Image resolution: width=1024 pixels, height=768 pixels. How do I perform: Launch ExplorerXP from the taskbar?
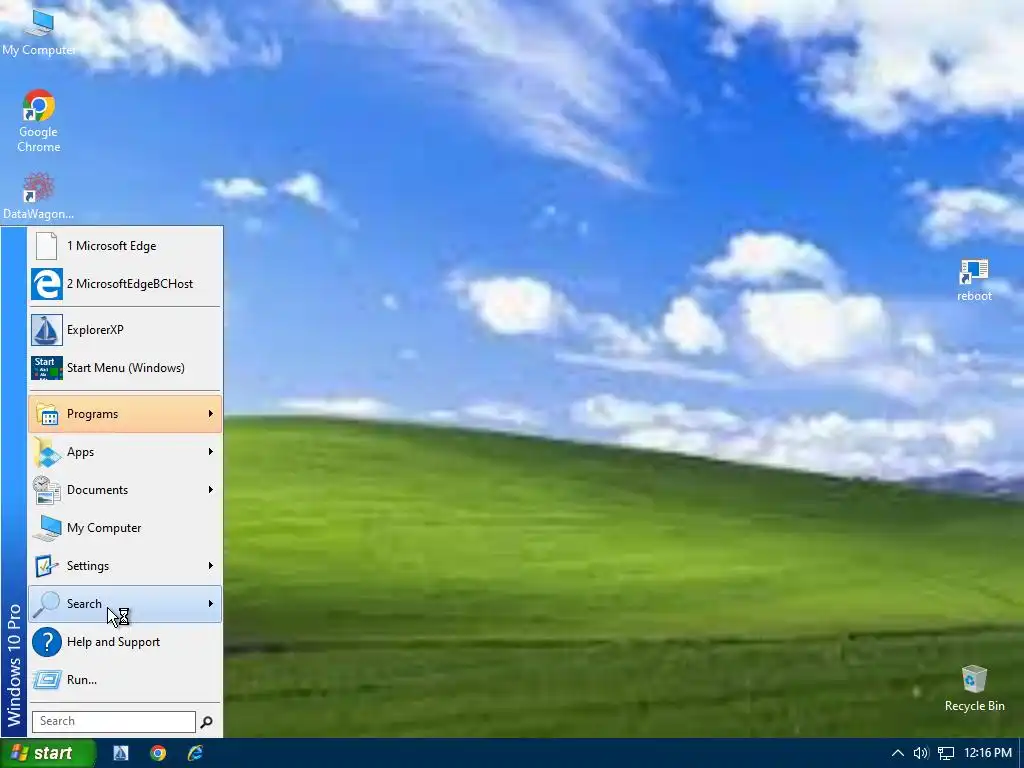pyautogui.click(x=121, y=753)
